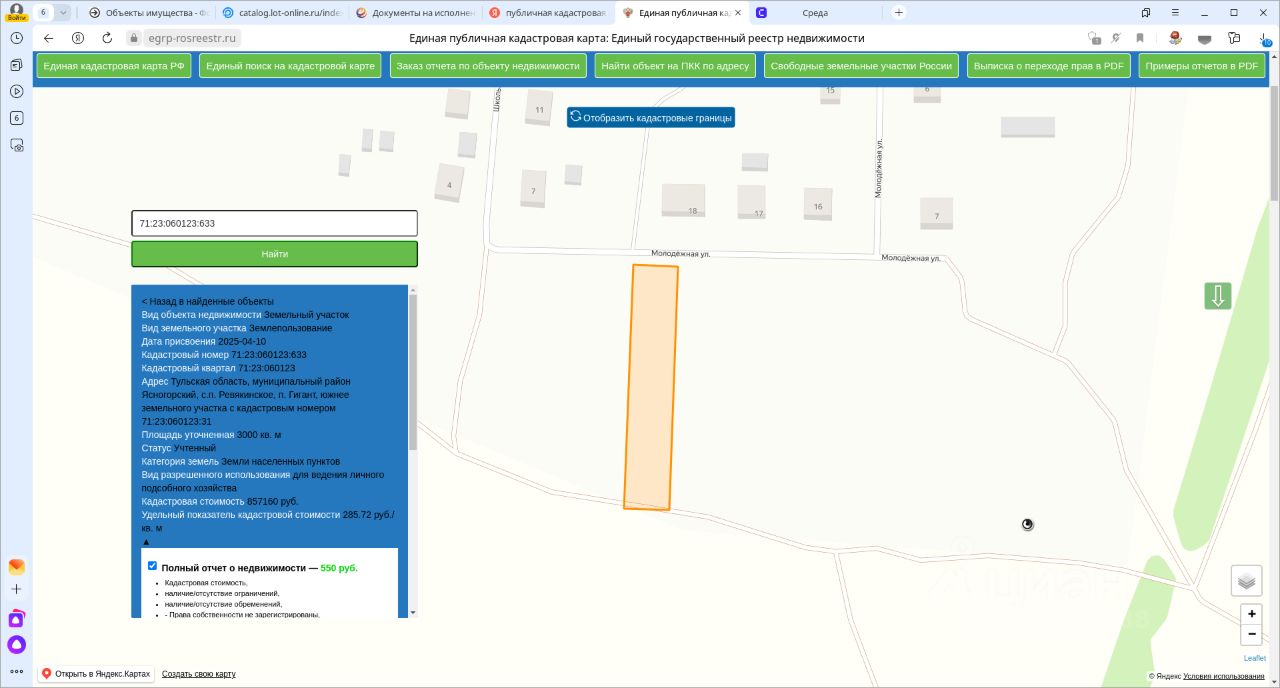
Task: Click the cadastral number 71:23:060123:633 value
Action: click(x=269, y=355)
